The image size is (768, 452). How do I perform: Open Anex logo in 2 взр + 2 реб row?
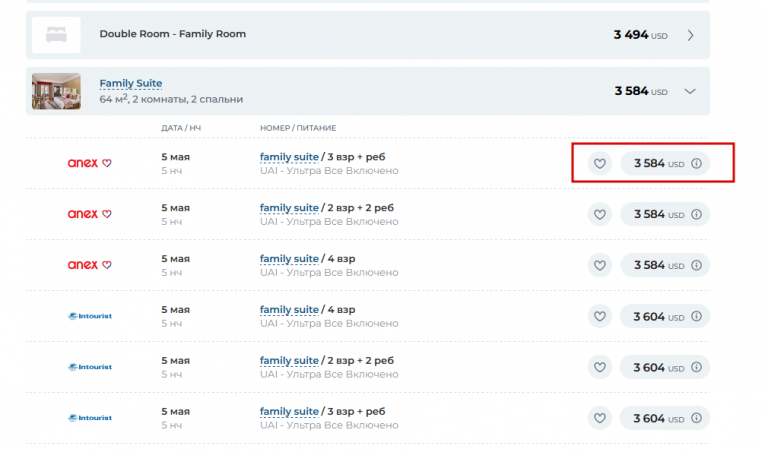click(x=90, y=214)
